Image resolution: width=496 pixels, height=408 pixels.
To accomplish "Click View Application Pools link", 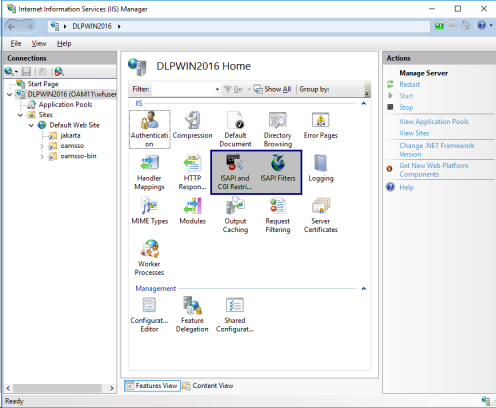I will pyautogui.click(x=434, y=122).
